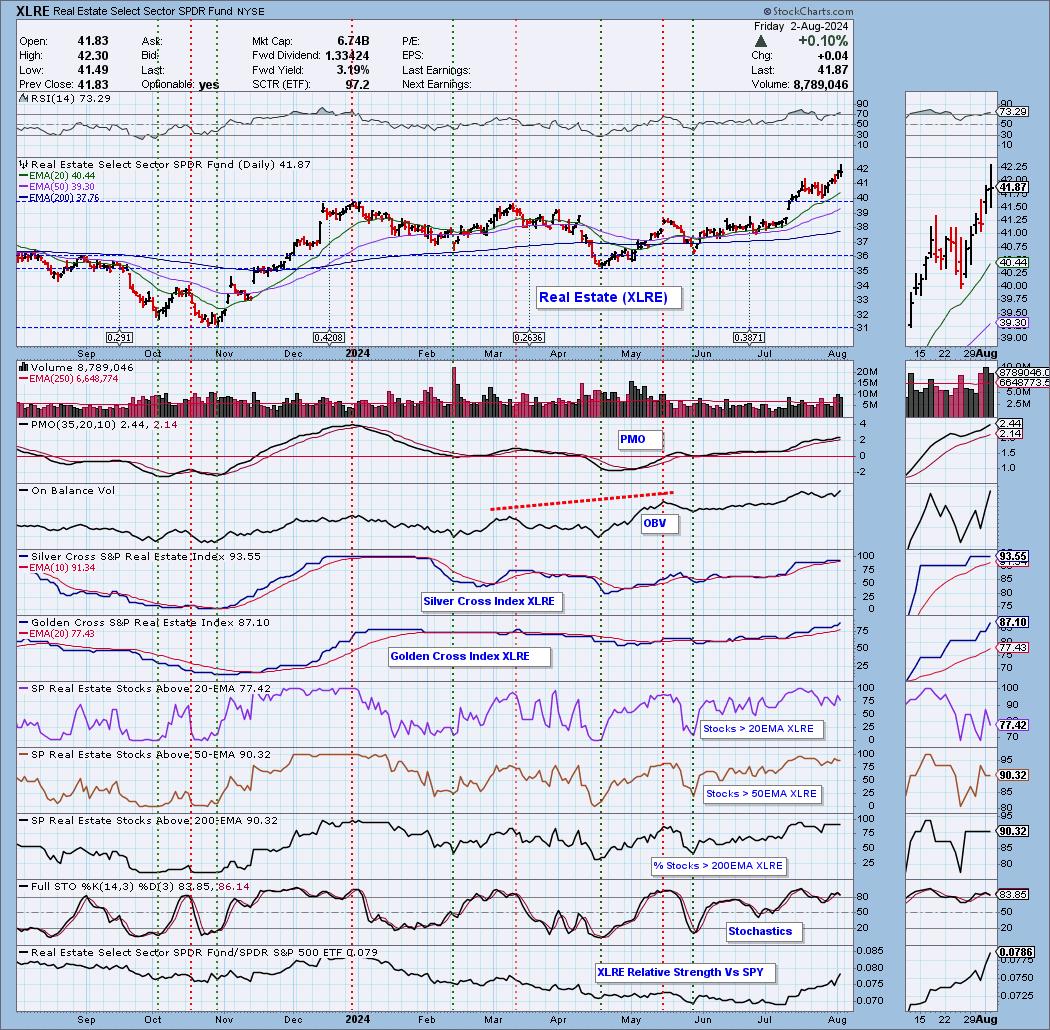Click the Silver Cross Index XLRE annotation

point(492,601)
